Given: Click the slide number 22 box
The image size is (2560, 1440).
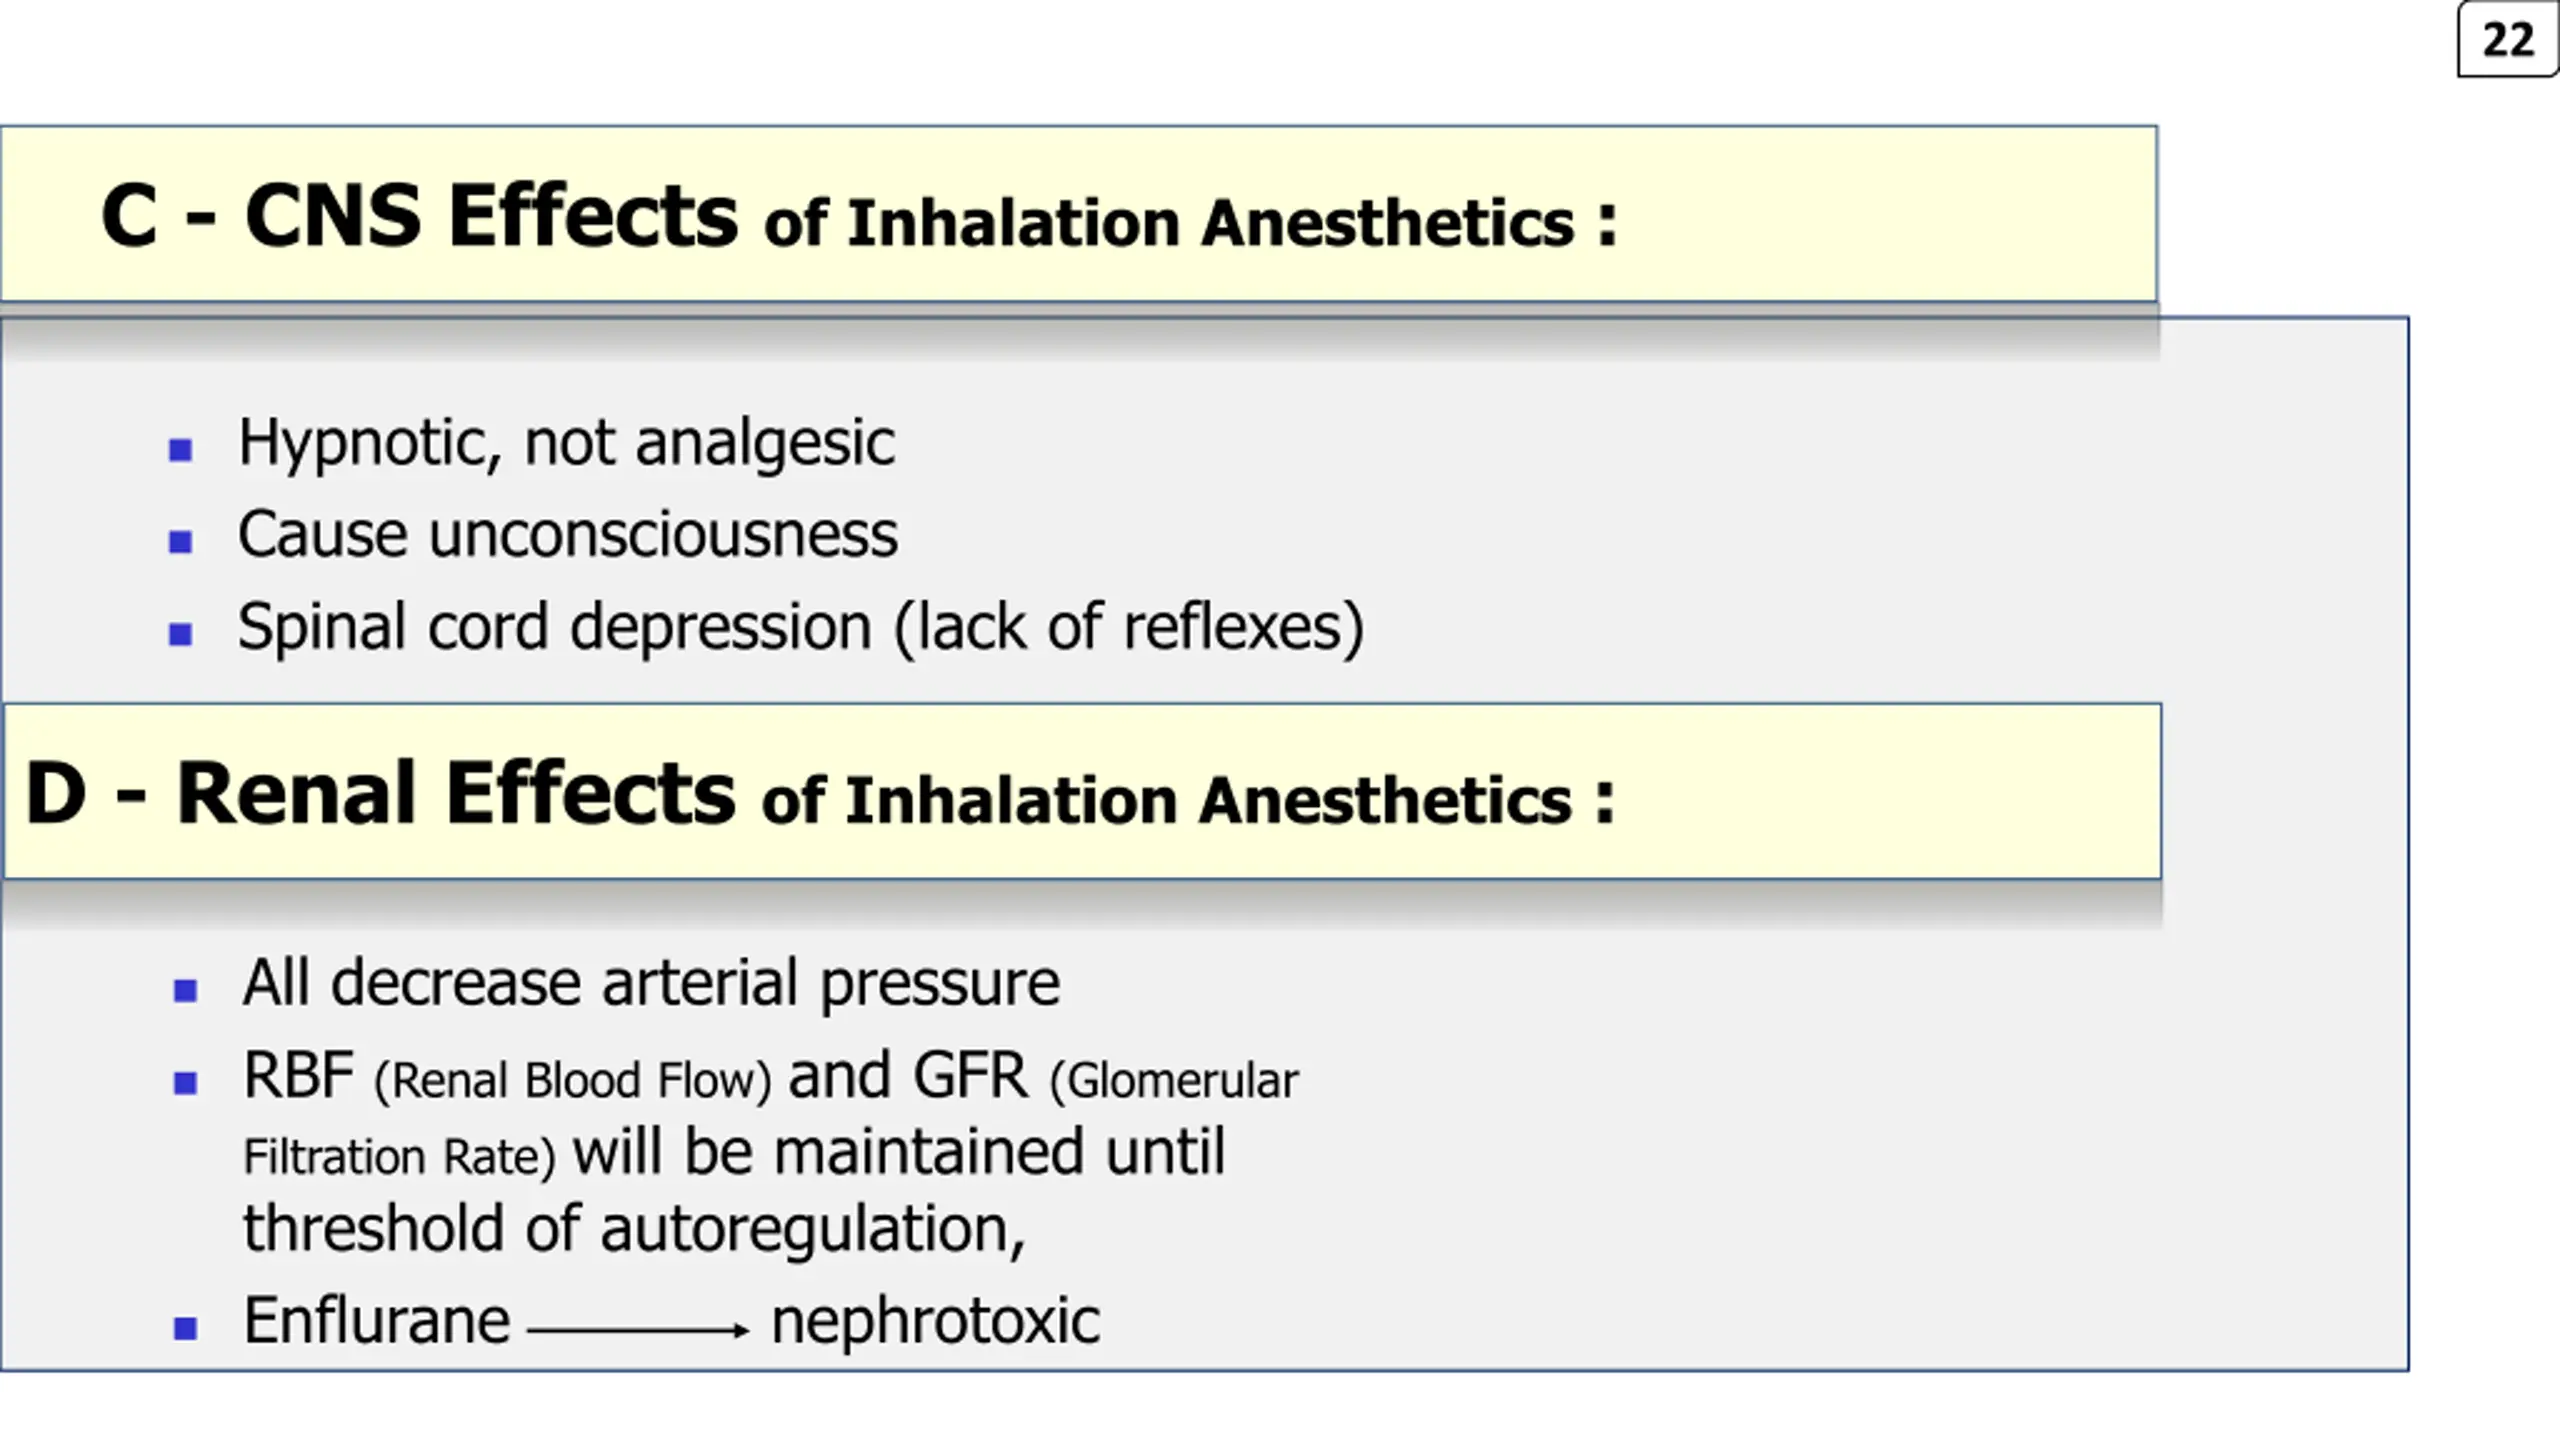Looking at the screenshot, I should tap(2508, 40).
